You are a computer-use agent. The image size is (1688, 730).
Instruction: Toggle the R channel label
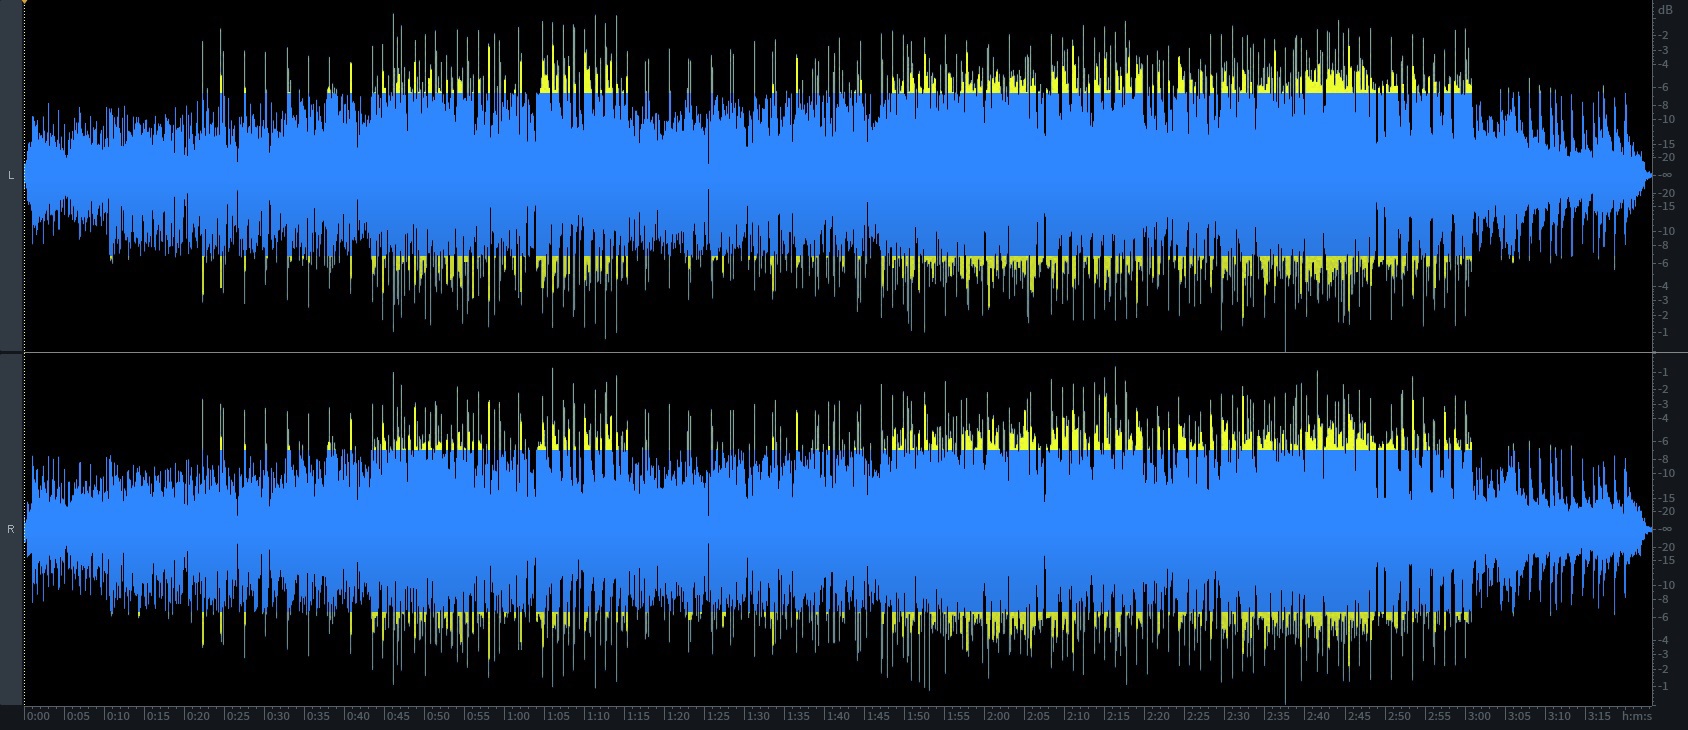[x=11, y=529]
